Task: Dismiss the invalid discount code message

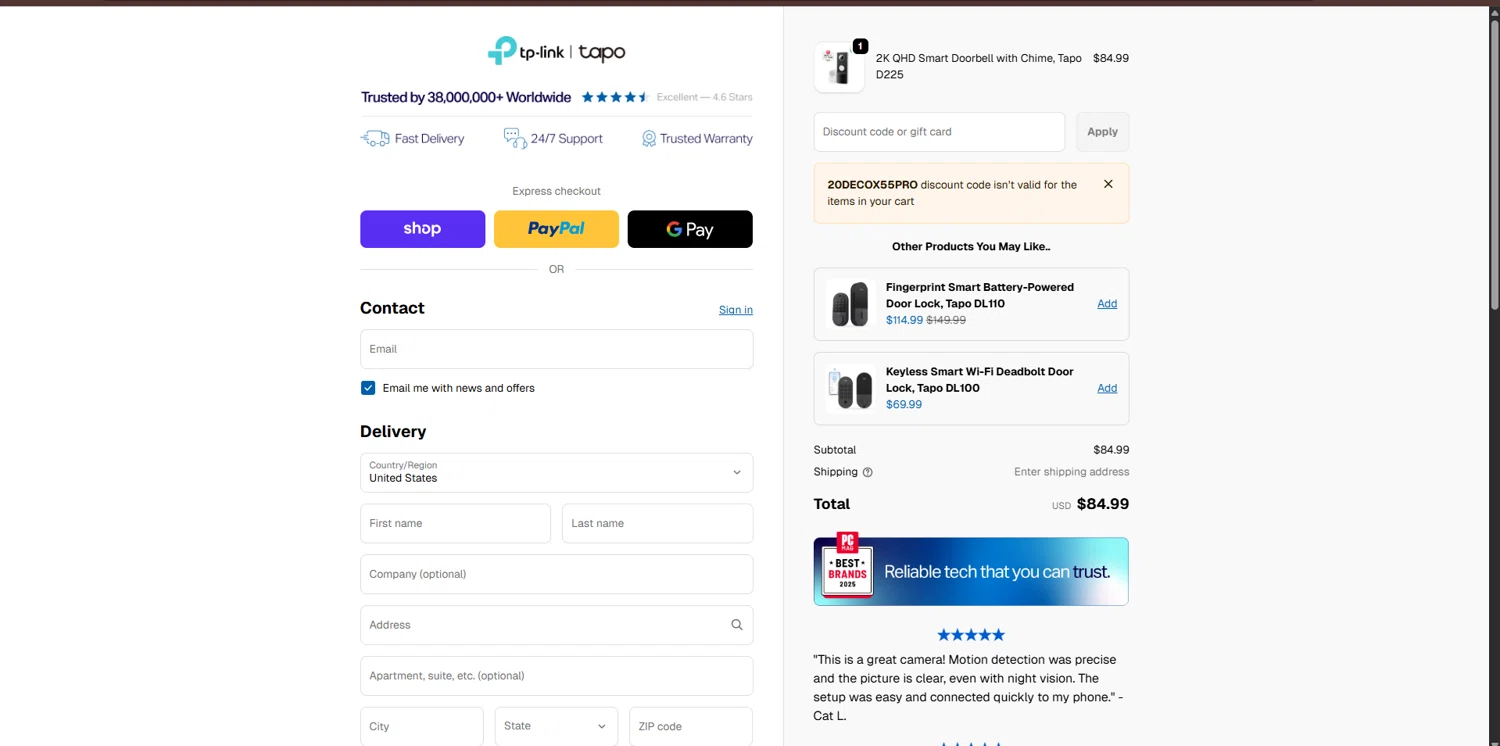Action: [1108, 184]
